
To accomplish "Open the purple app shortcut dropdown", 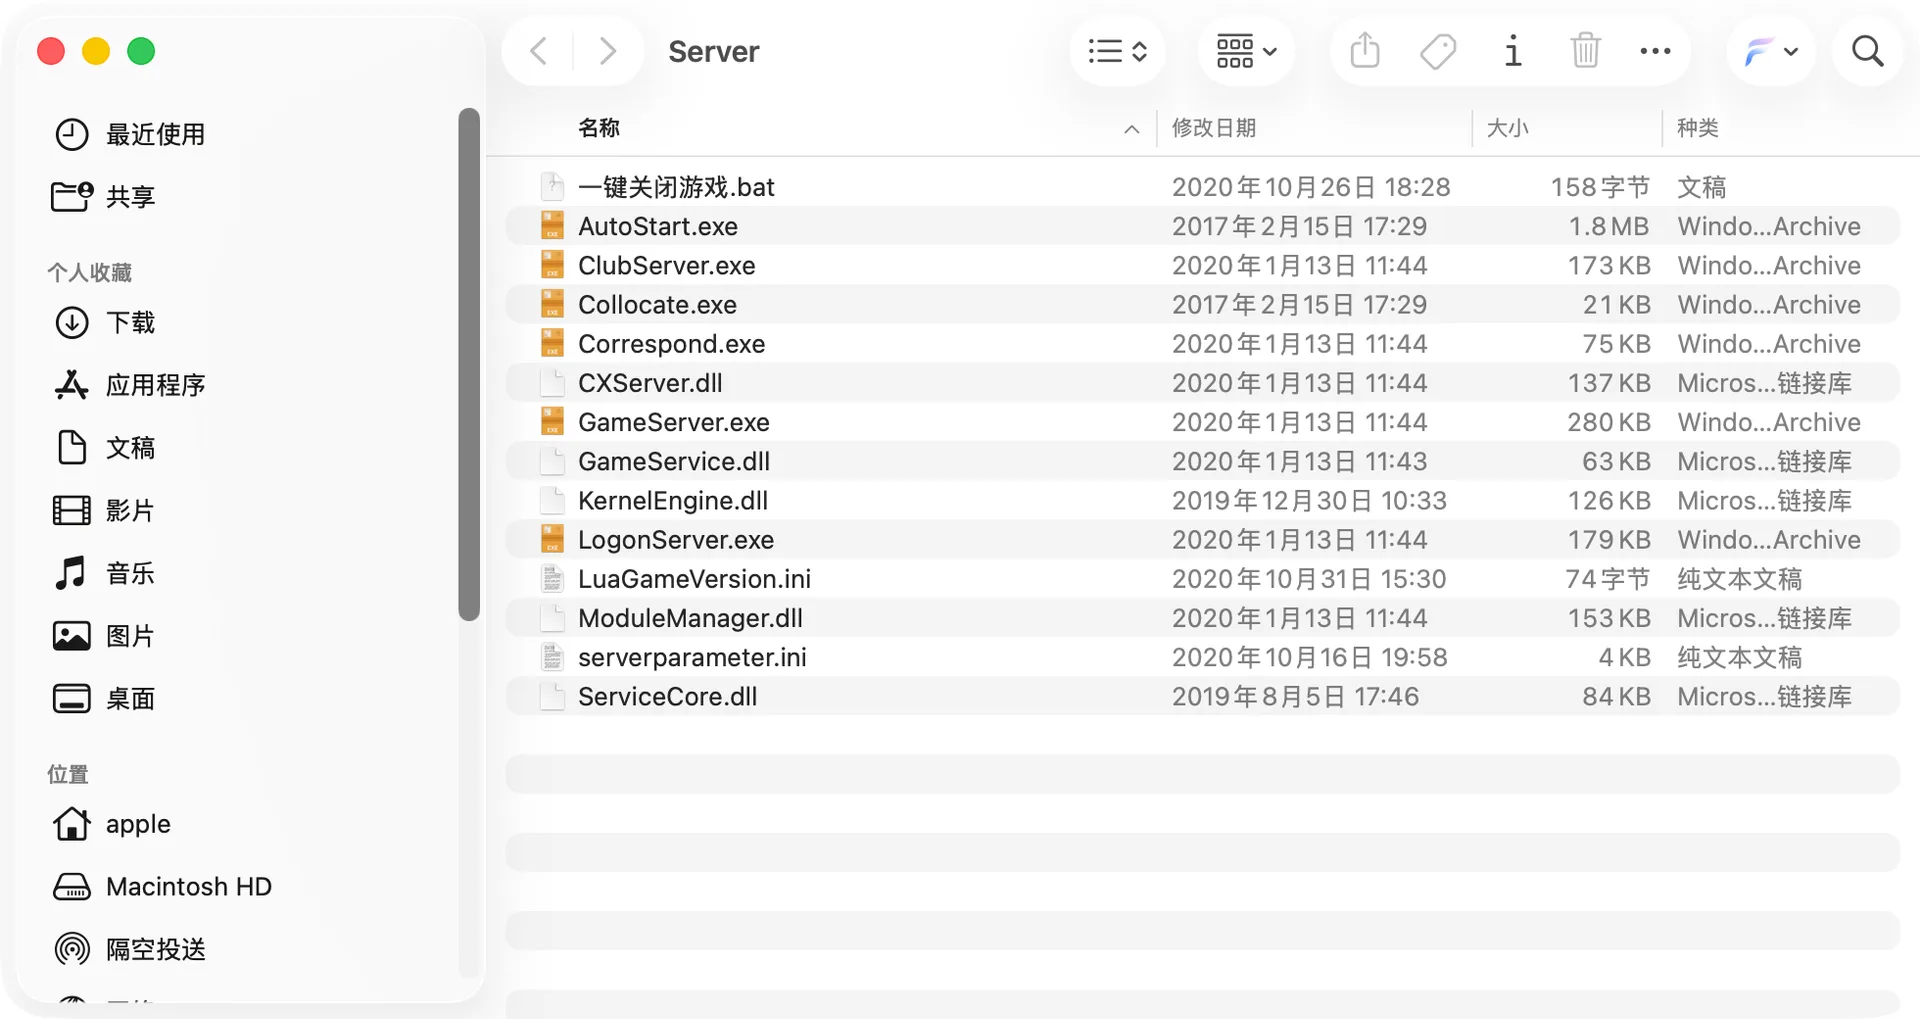I will click(x=1771, y=51).
